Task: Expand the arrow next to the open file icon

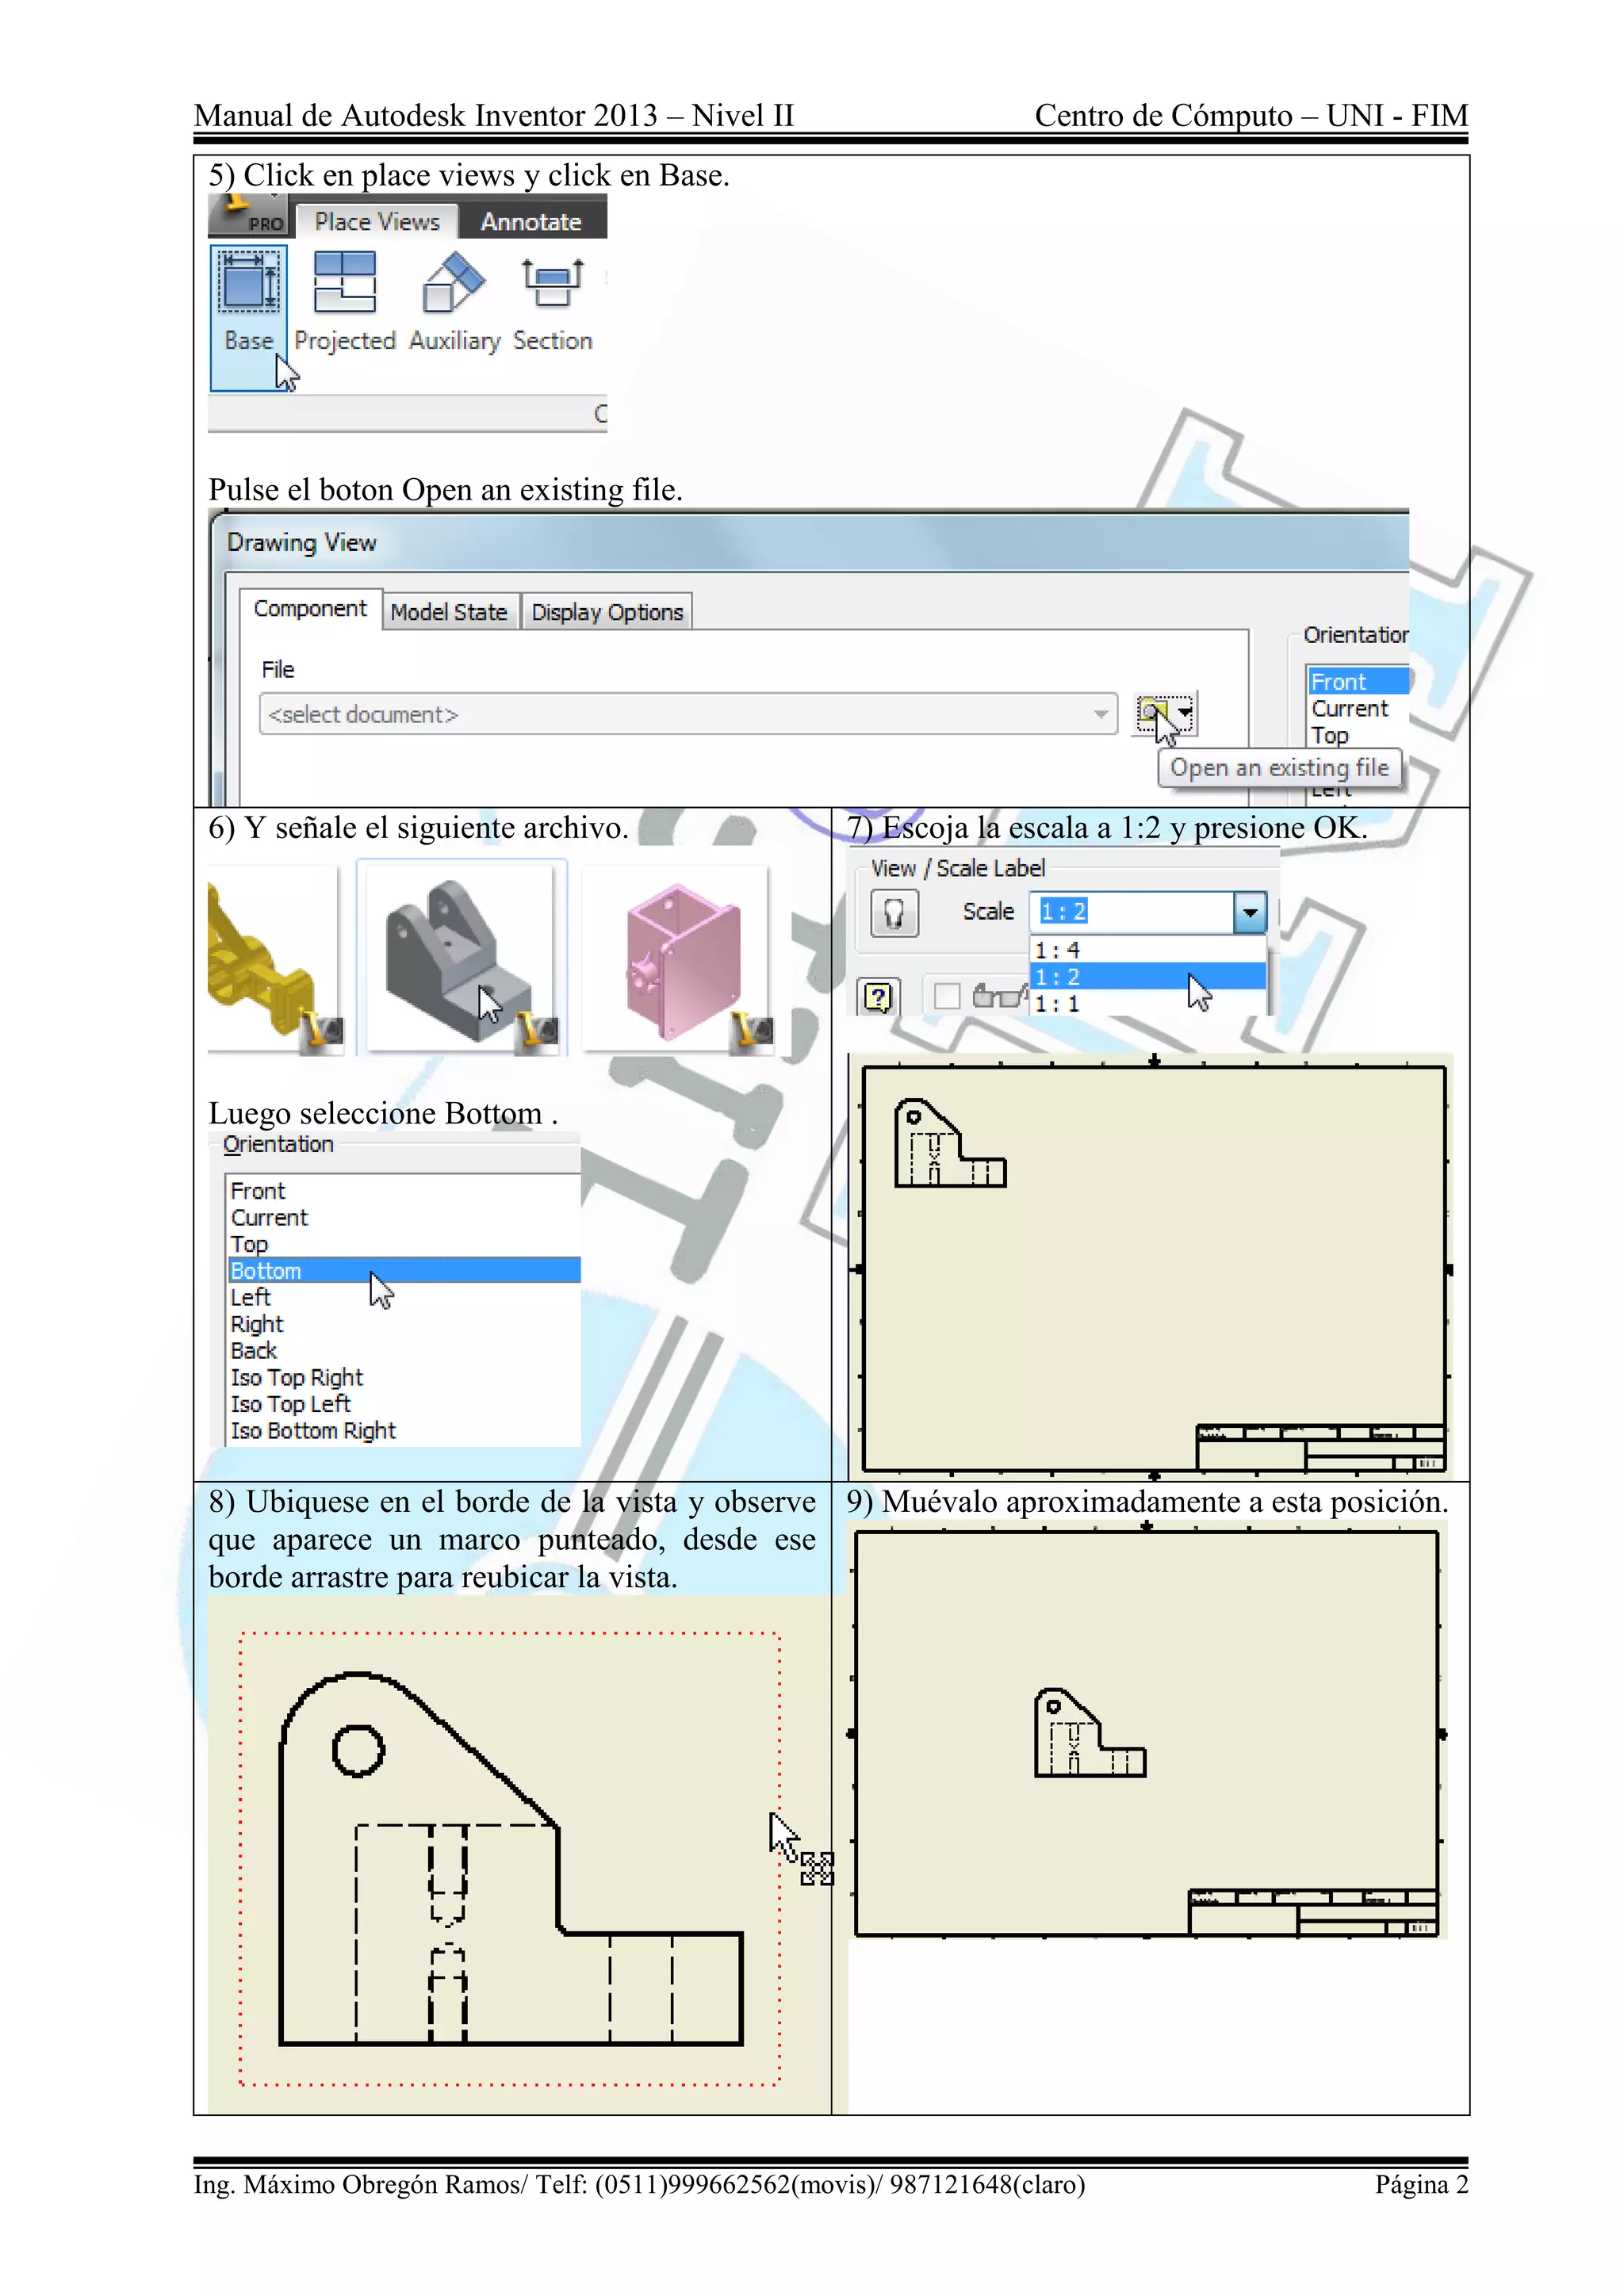Action: tap(1185, 713)
